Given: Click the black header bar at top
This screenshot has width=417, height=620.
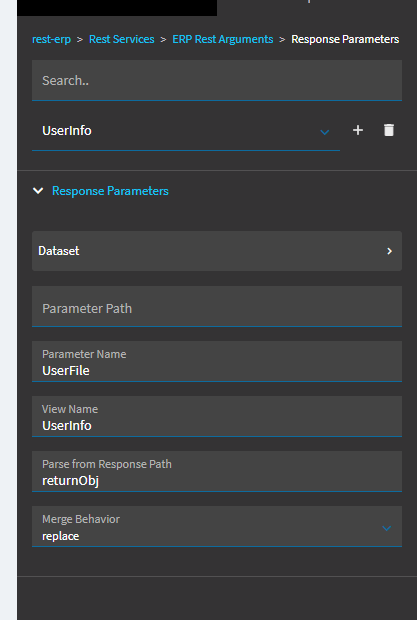Looking at the screenshot, I should [x=117, y=8].
